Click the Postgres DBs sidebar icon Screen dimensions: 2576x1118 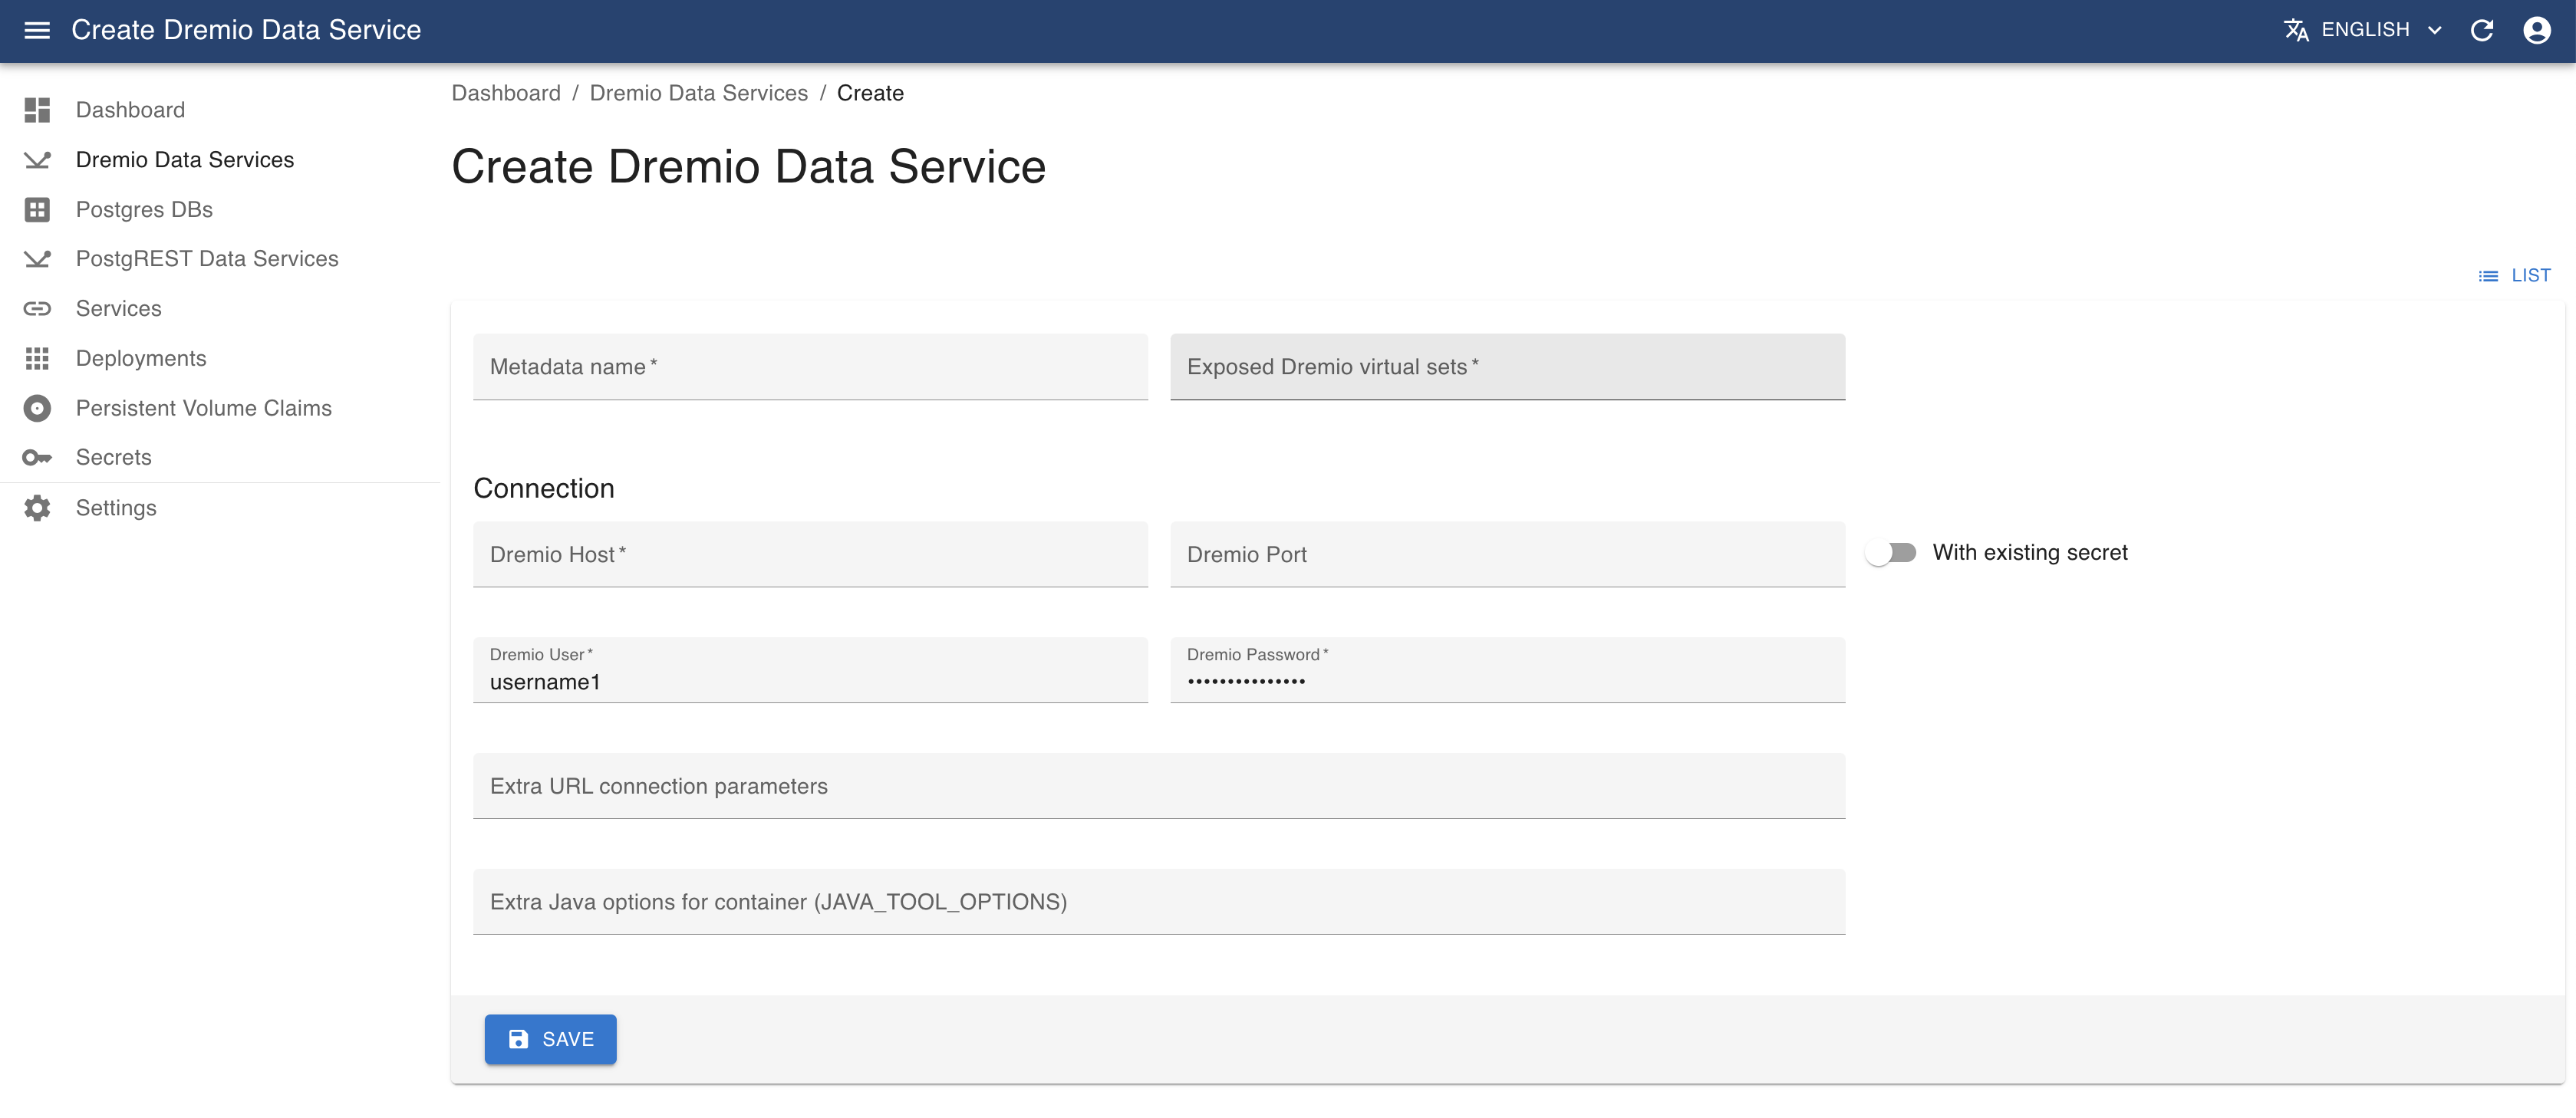coord(37,209)
